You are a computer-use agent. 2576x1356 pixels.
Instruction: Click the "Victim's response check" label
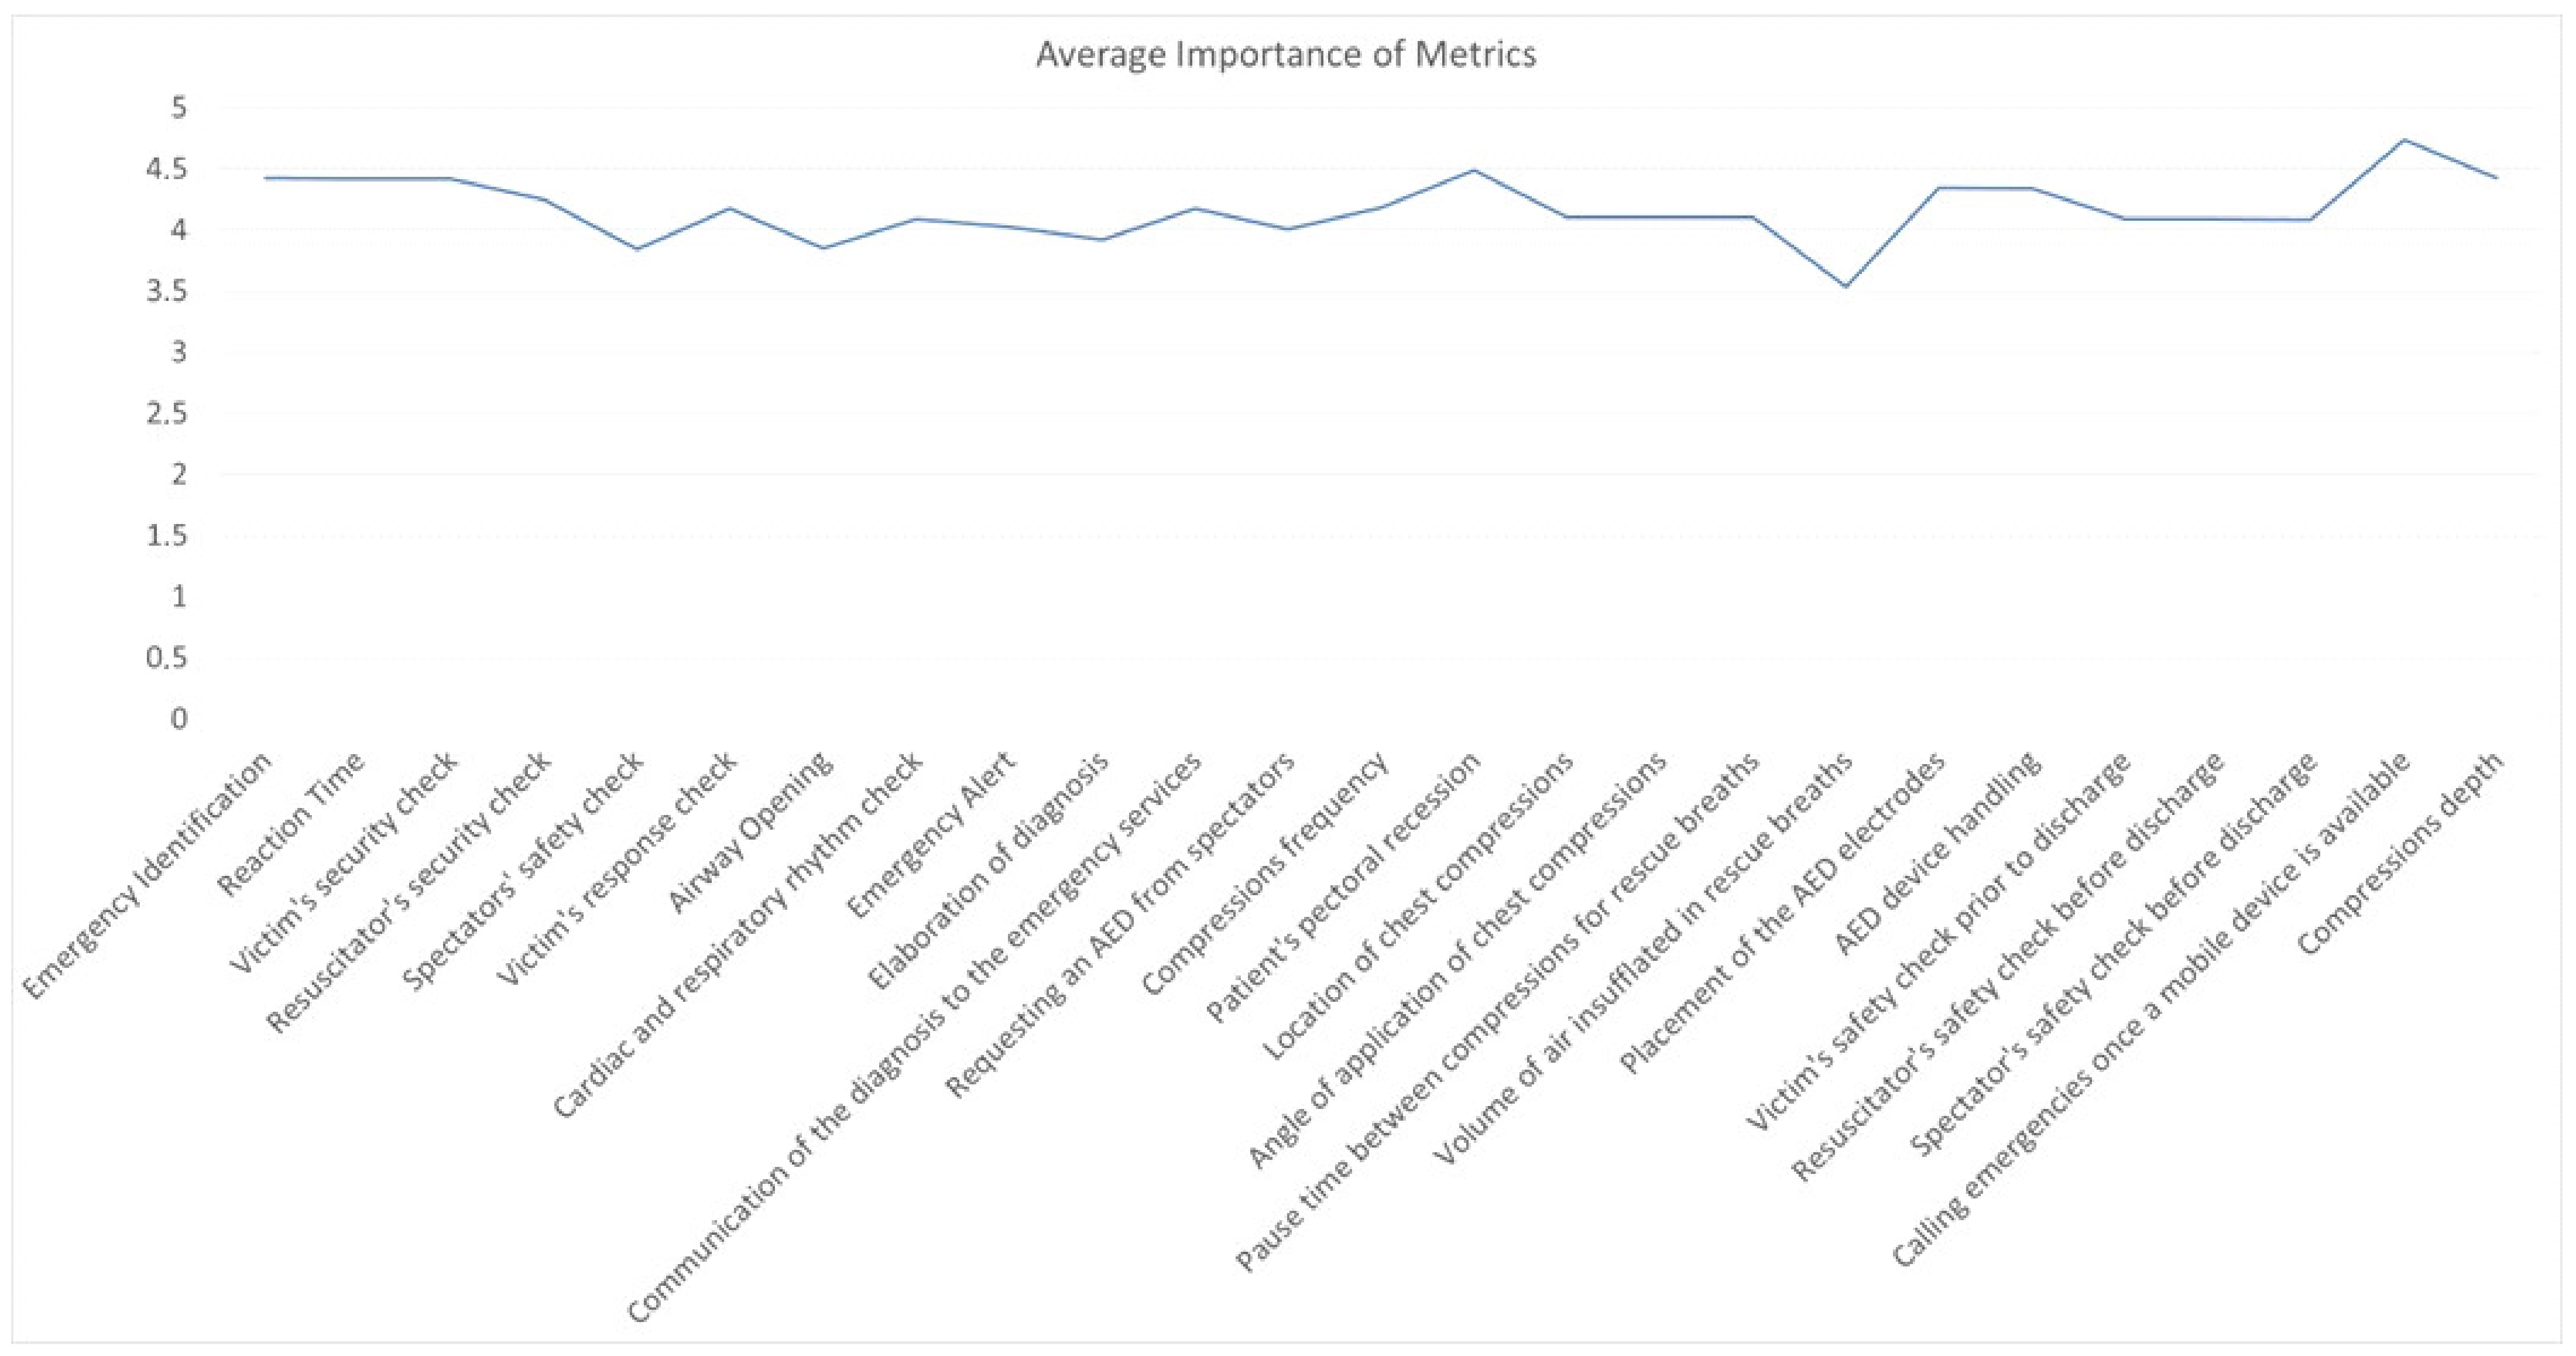tap(617, 868)
